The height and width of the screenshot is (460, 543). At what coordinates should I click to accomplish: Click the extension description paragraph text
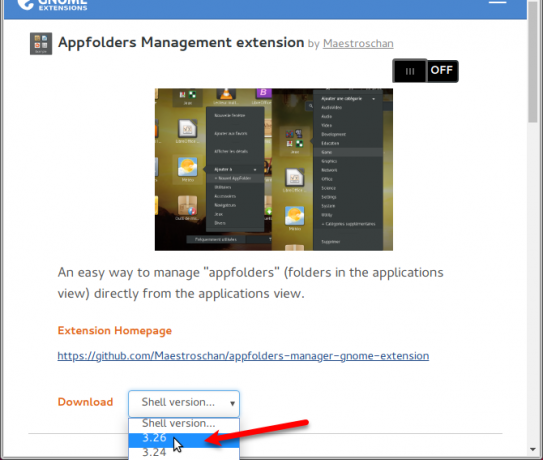[x=250, y=283]
